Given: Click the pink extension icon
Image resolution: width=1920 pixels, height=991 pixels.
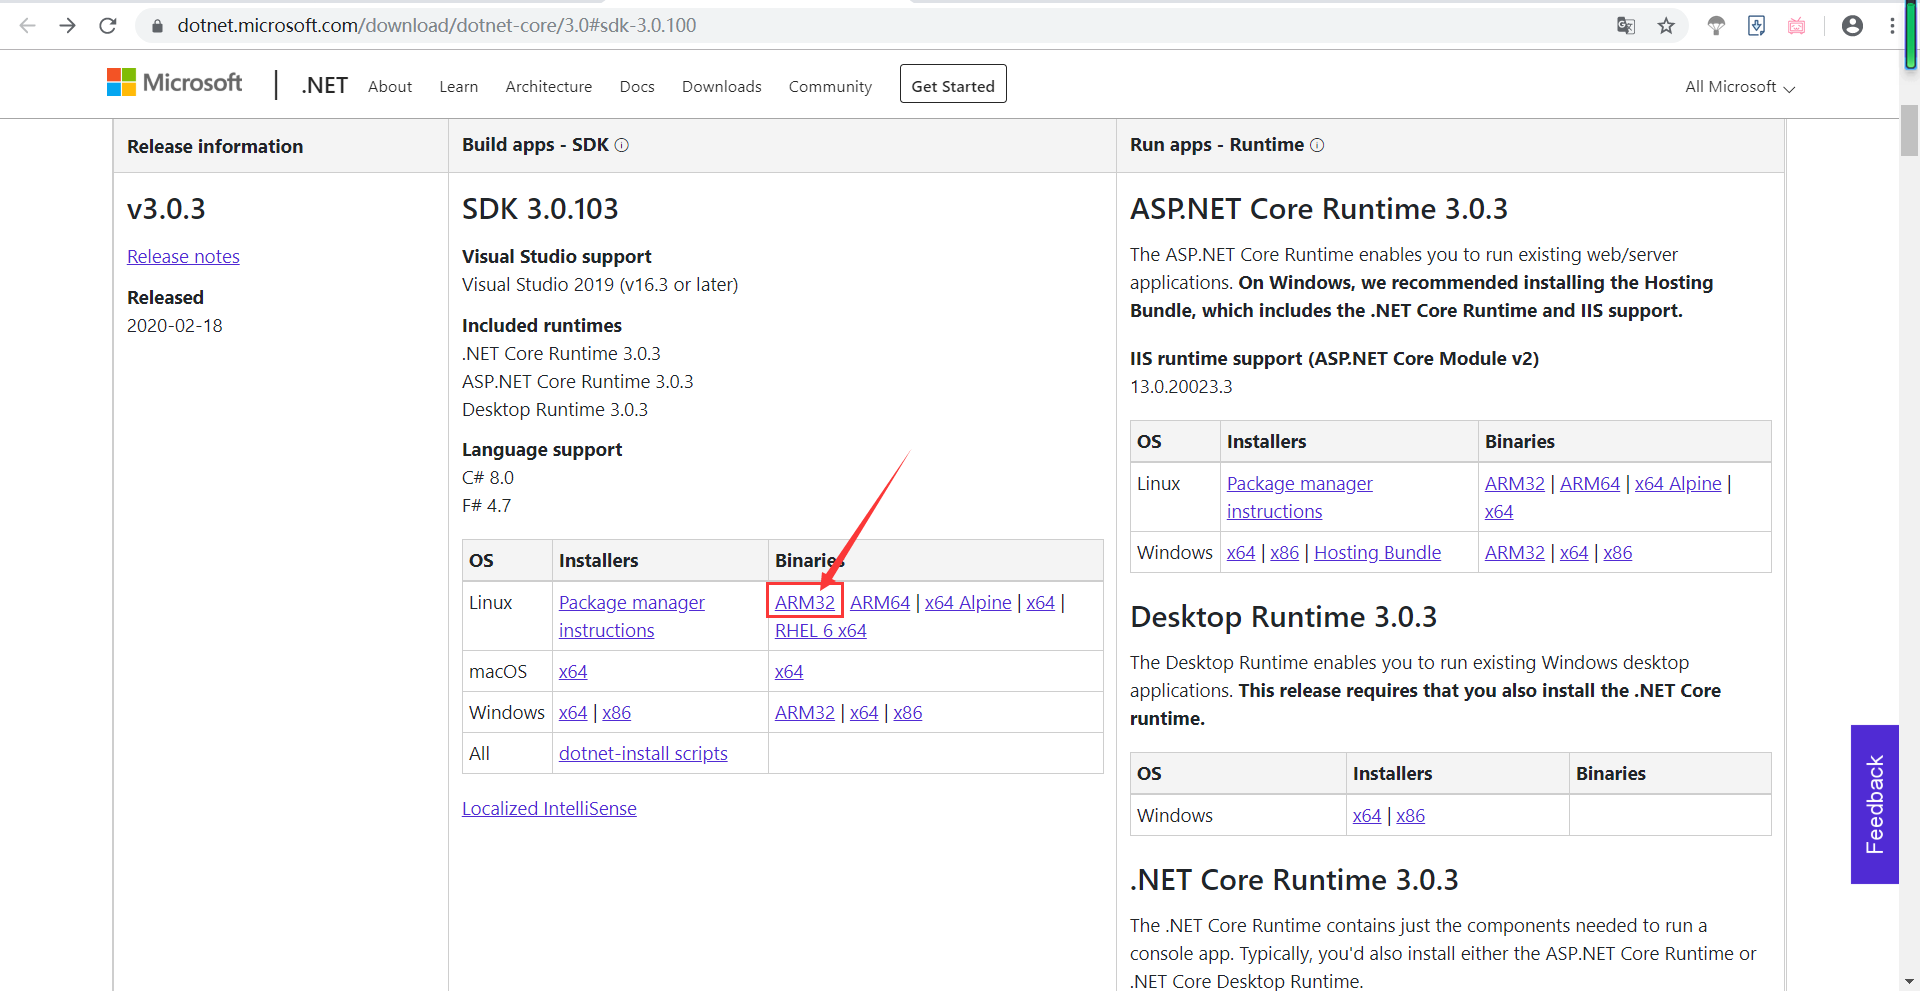Looking at the screenshot, I should (1797, 26).
